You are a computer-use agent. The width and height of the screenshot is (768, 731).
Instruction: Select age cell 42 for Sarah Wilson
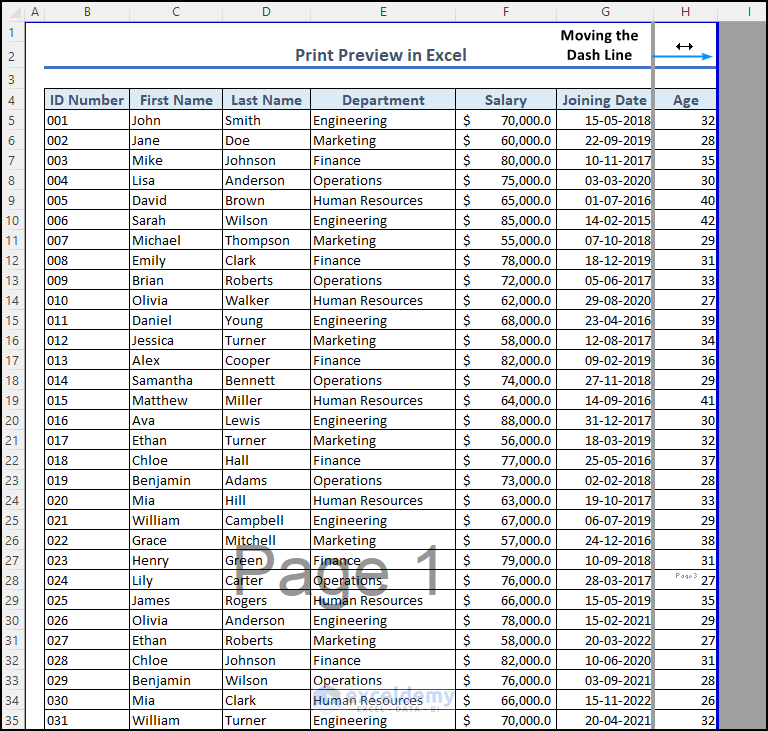[x=685, y=221]
